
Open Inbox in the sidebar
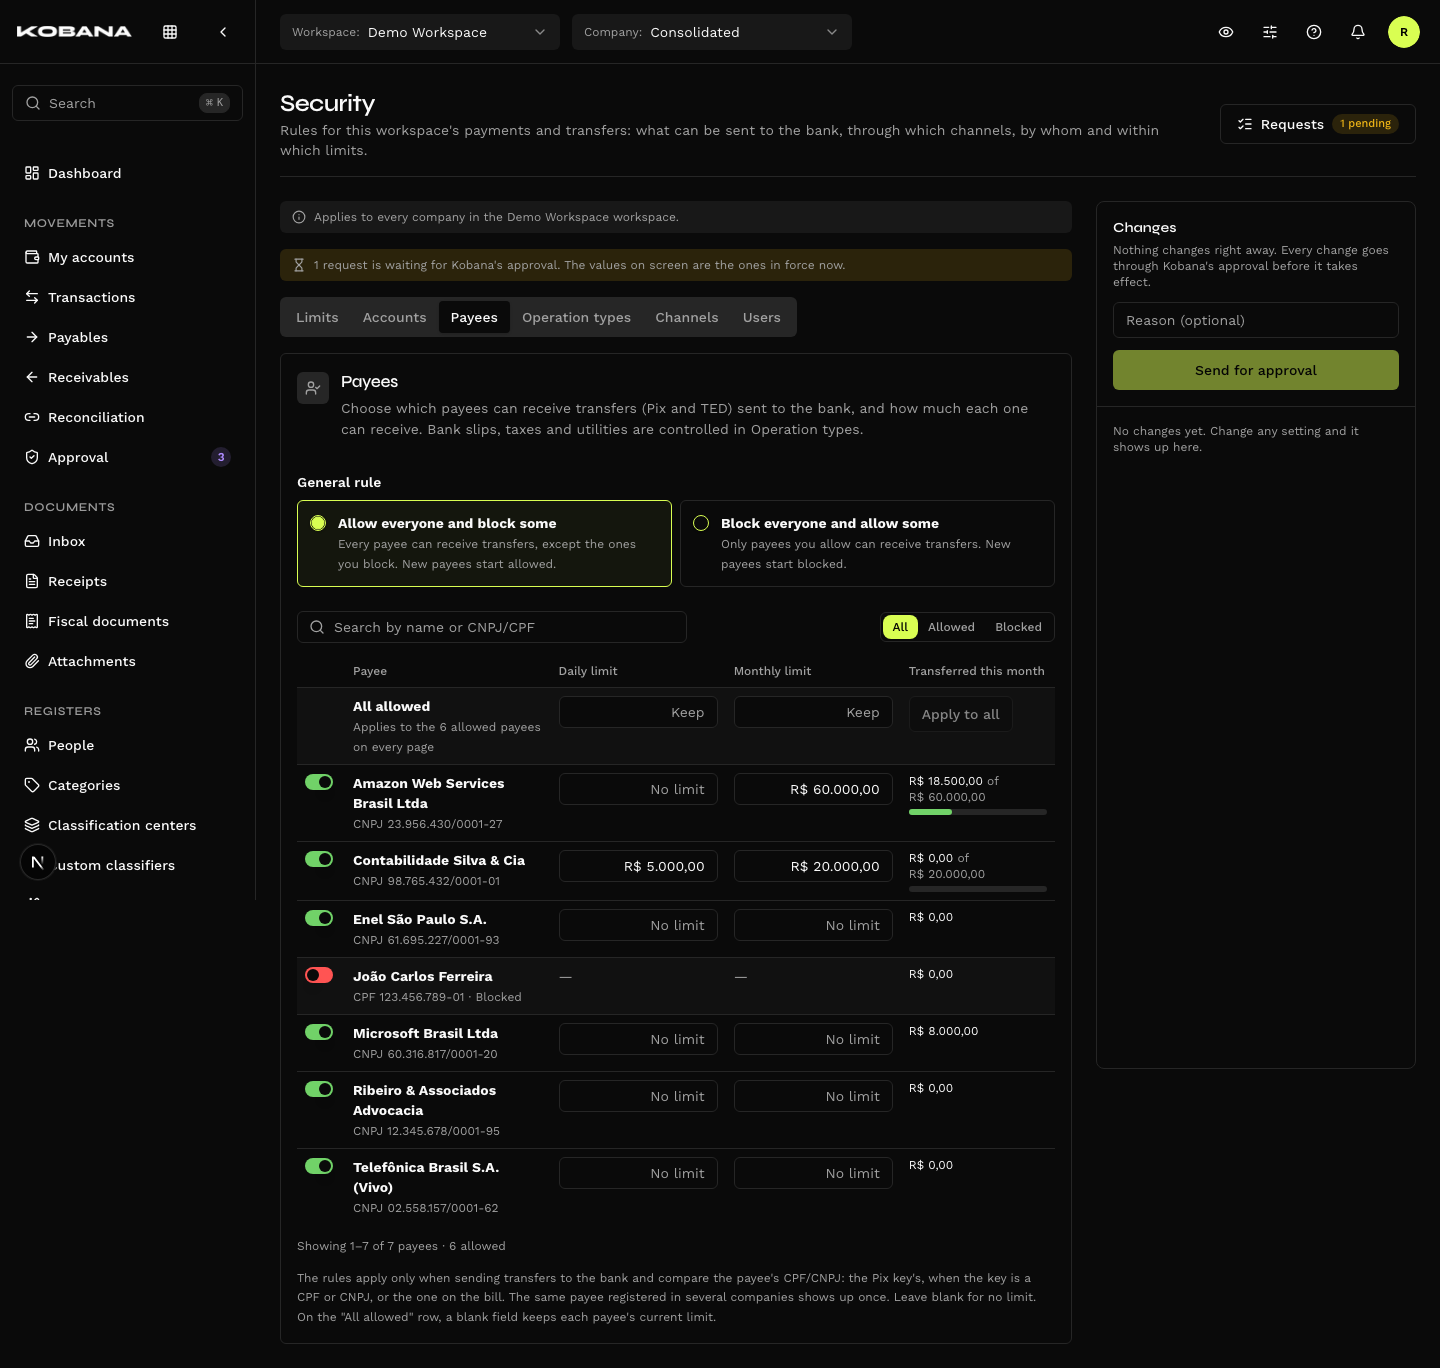[127, 541]
